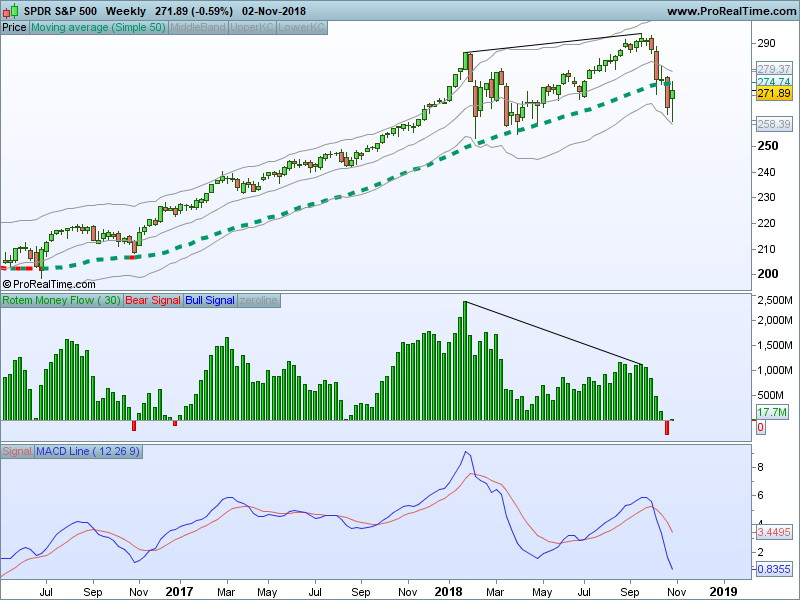Click the current price tag 271.89
The height and width of the screenshot is (600, 800).
[773, 93]
